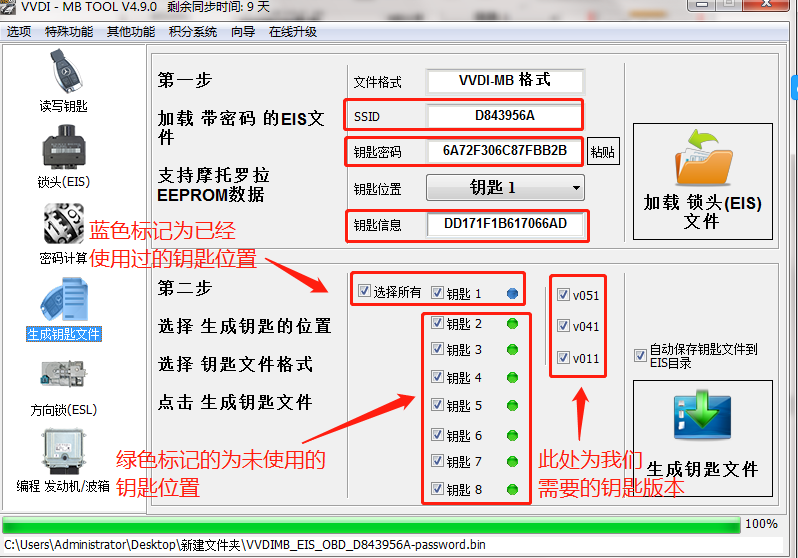Click the 加载 锁头(EIS) 文件 folder icon
This screenshot has width=798, height=558.
(x=703, y=157)
